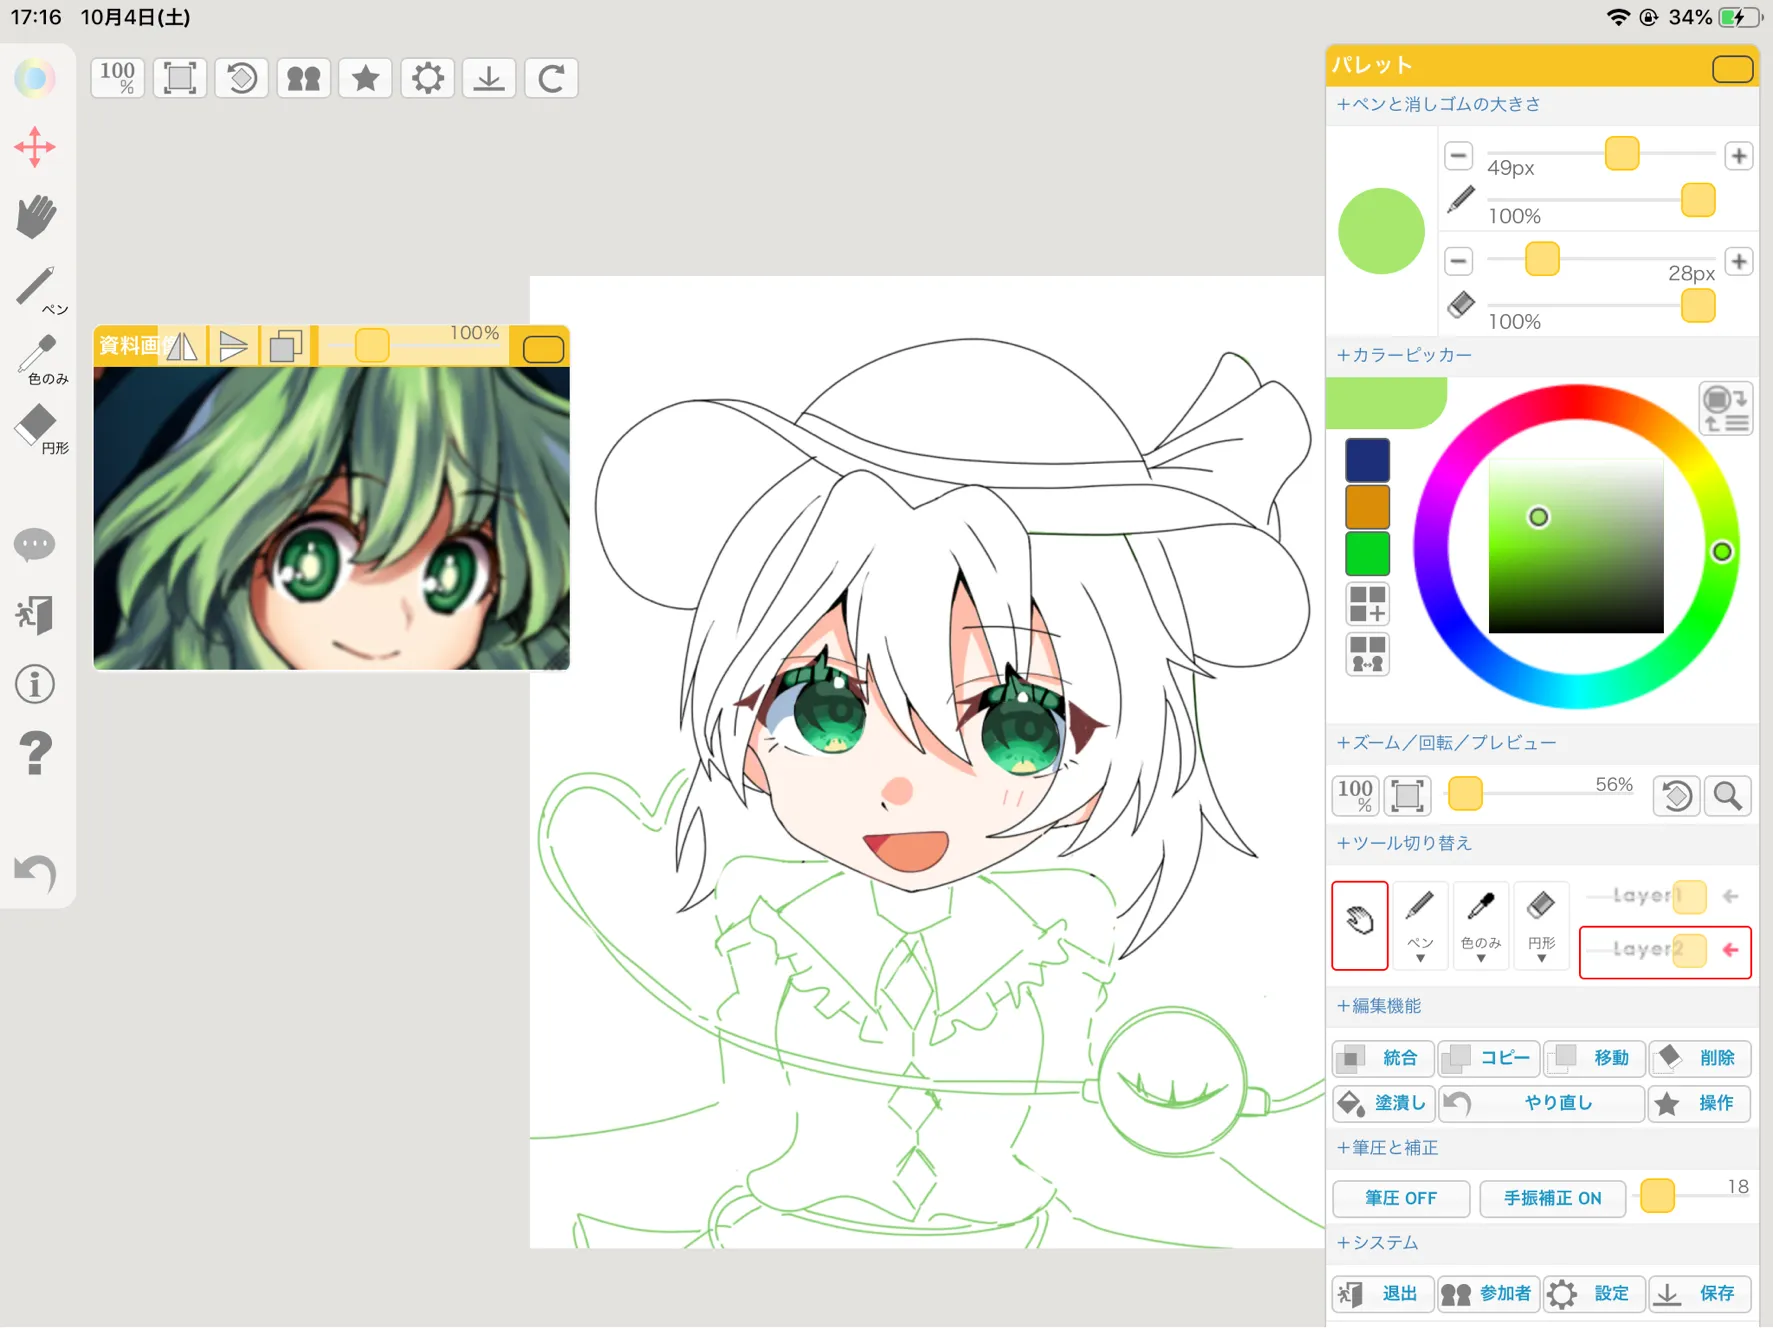Toggle pen pressure 筆圧 OFF
This screenshot has width=1773, height=1329.
point(1401,1198)
